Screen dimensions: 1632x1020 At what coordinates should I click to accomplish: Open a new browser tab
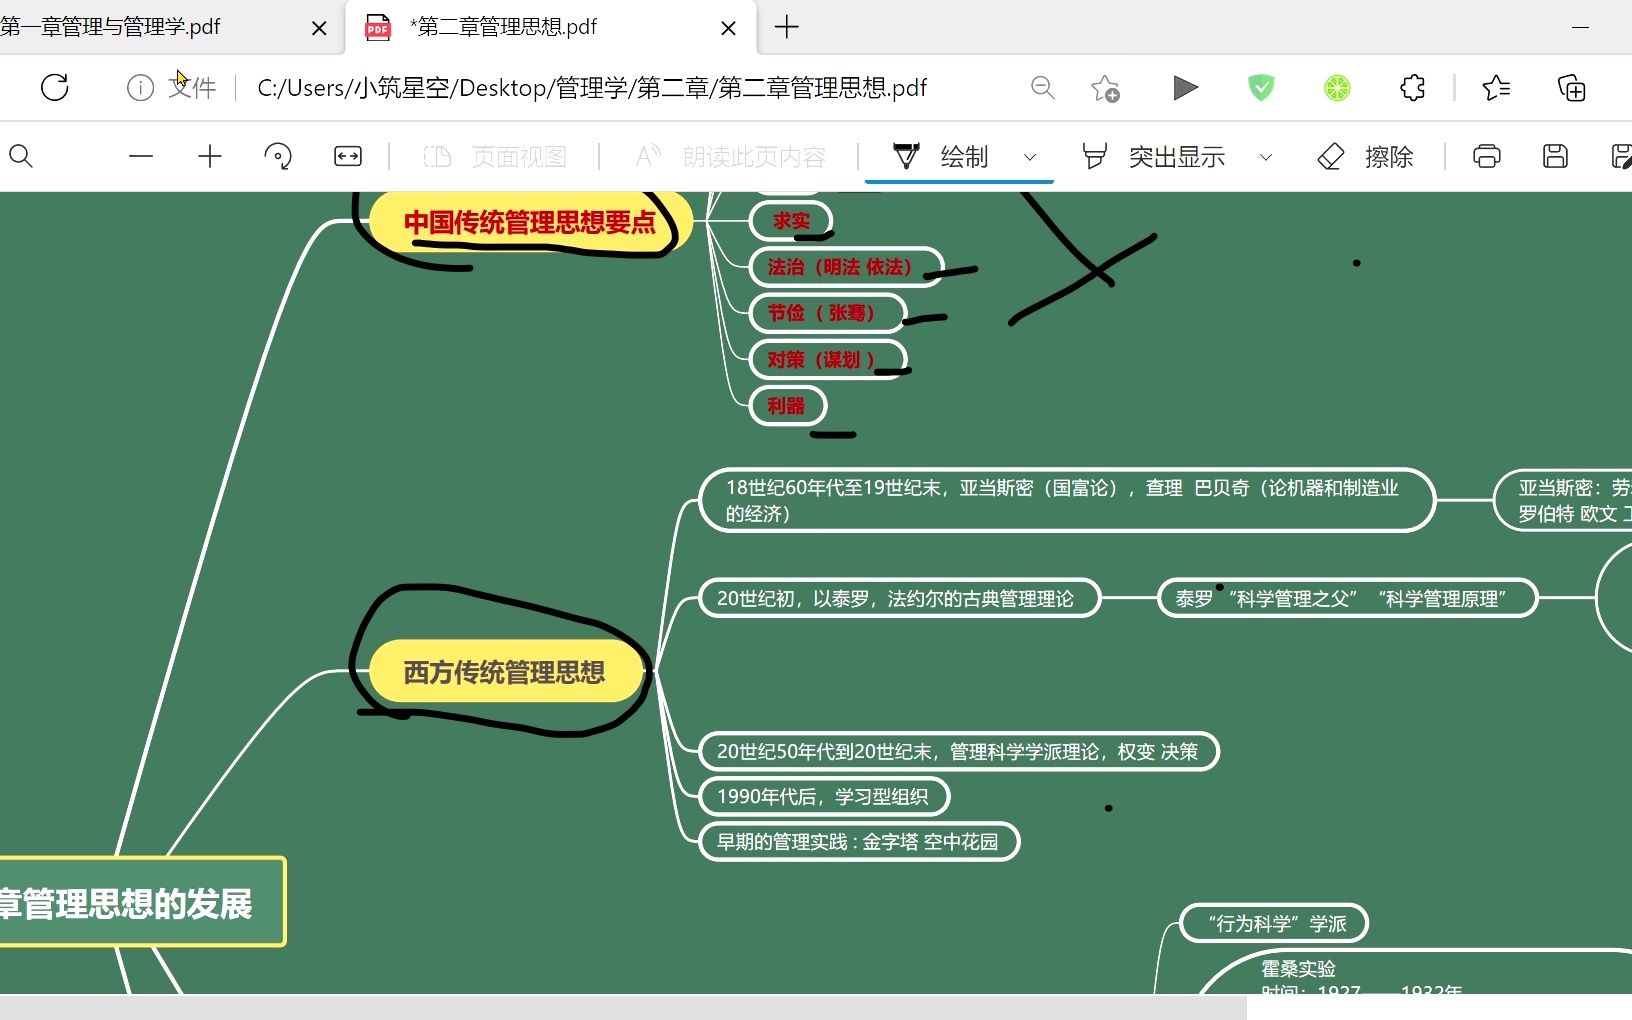point(787,27)
